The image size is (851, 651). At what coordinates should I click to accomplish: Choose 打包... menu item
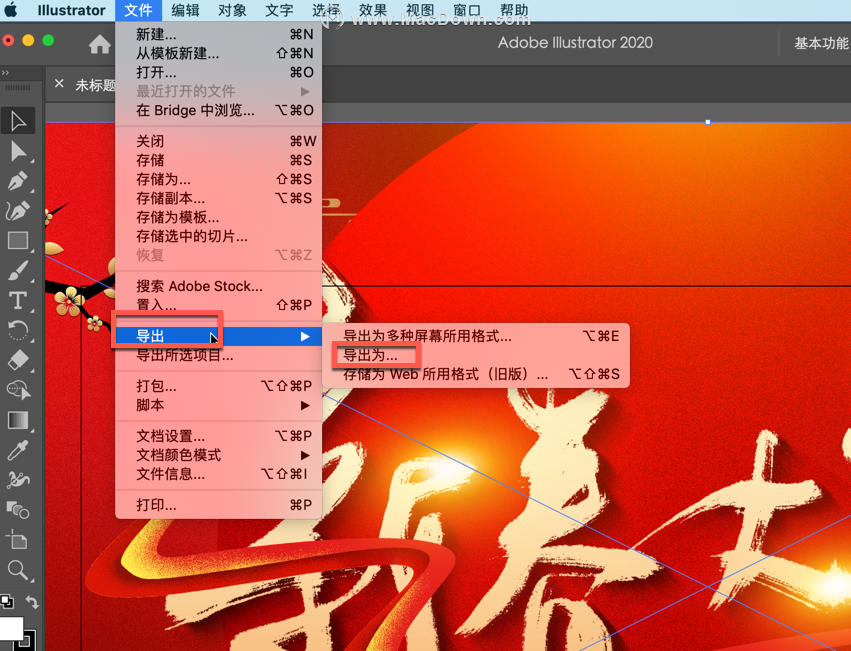pos(219,387)
